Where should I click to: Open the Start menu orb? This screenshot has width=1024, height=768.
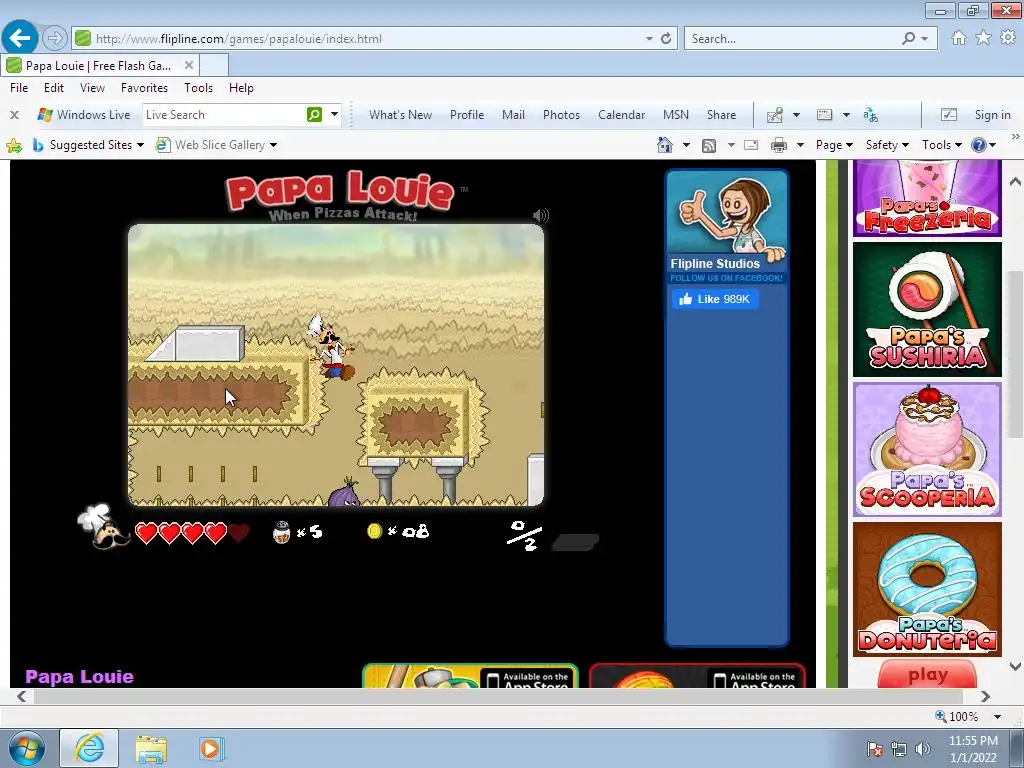pyautogui.click(x=27, y=748)
